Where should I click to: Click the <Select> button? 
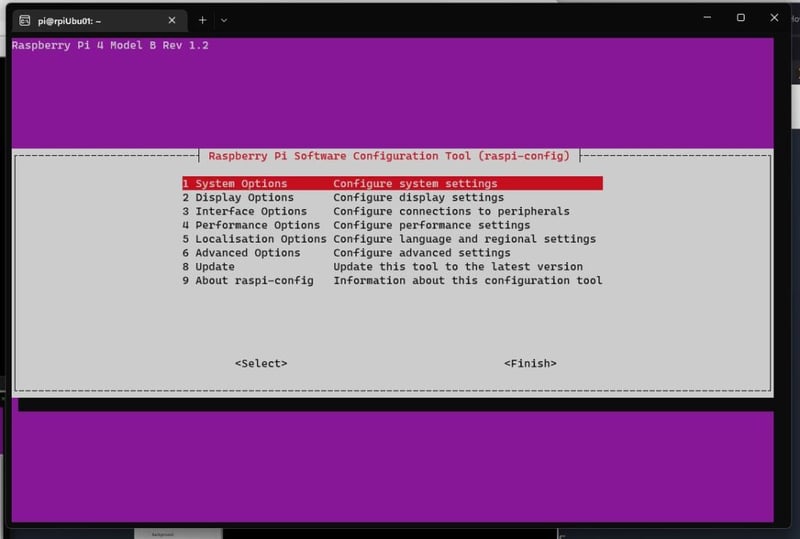coord(261,363)
